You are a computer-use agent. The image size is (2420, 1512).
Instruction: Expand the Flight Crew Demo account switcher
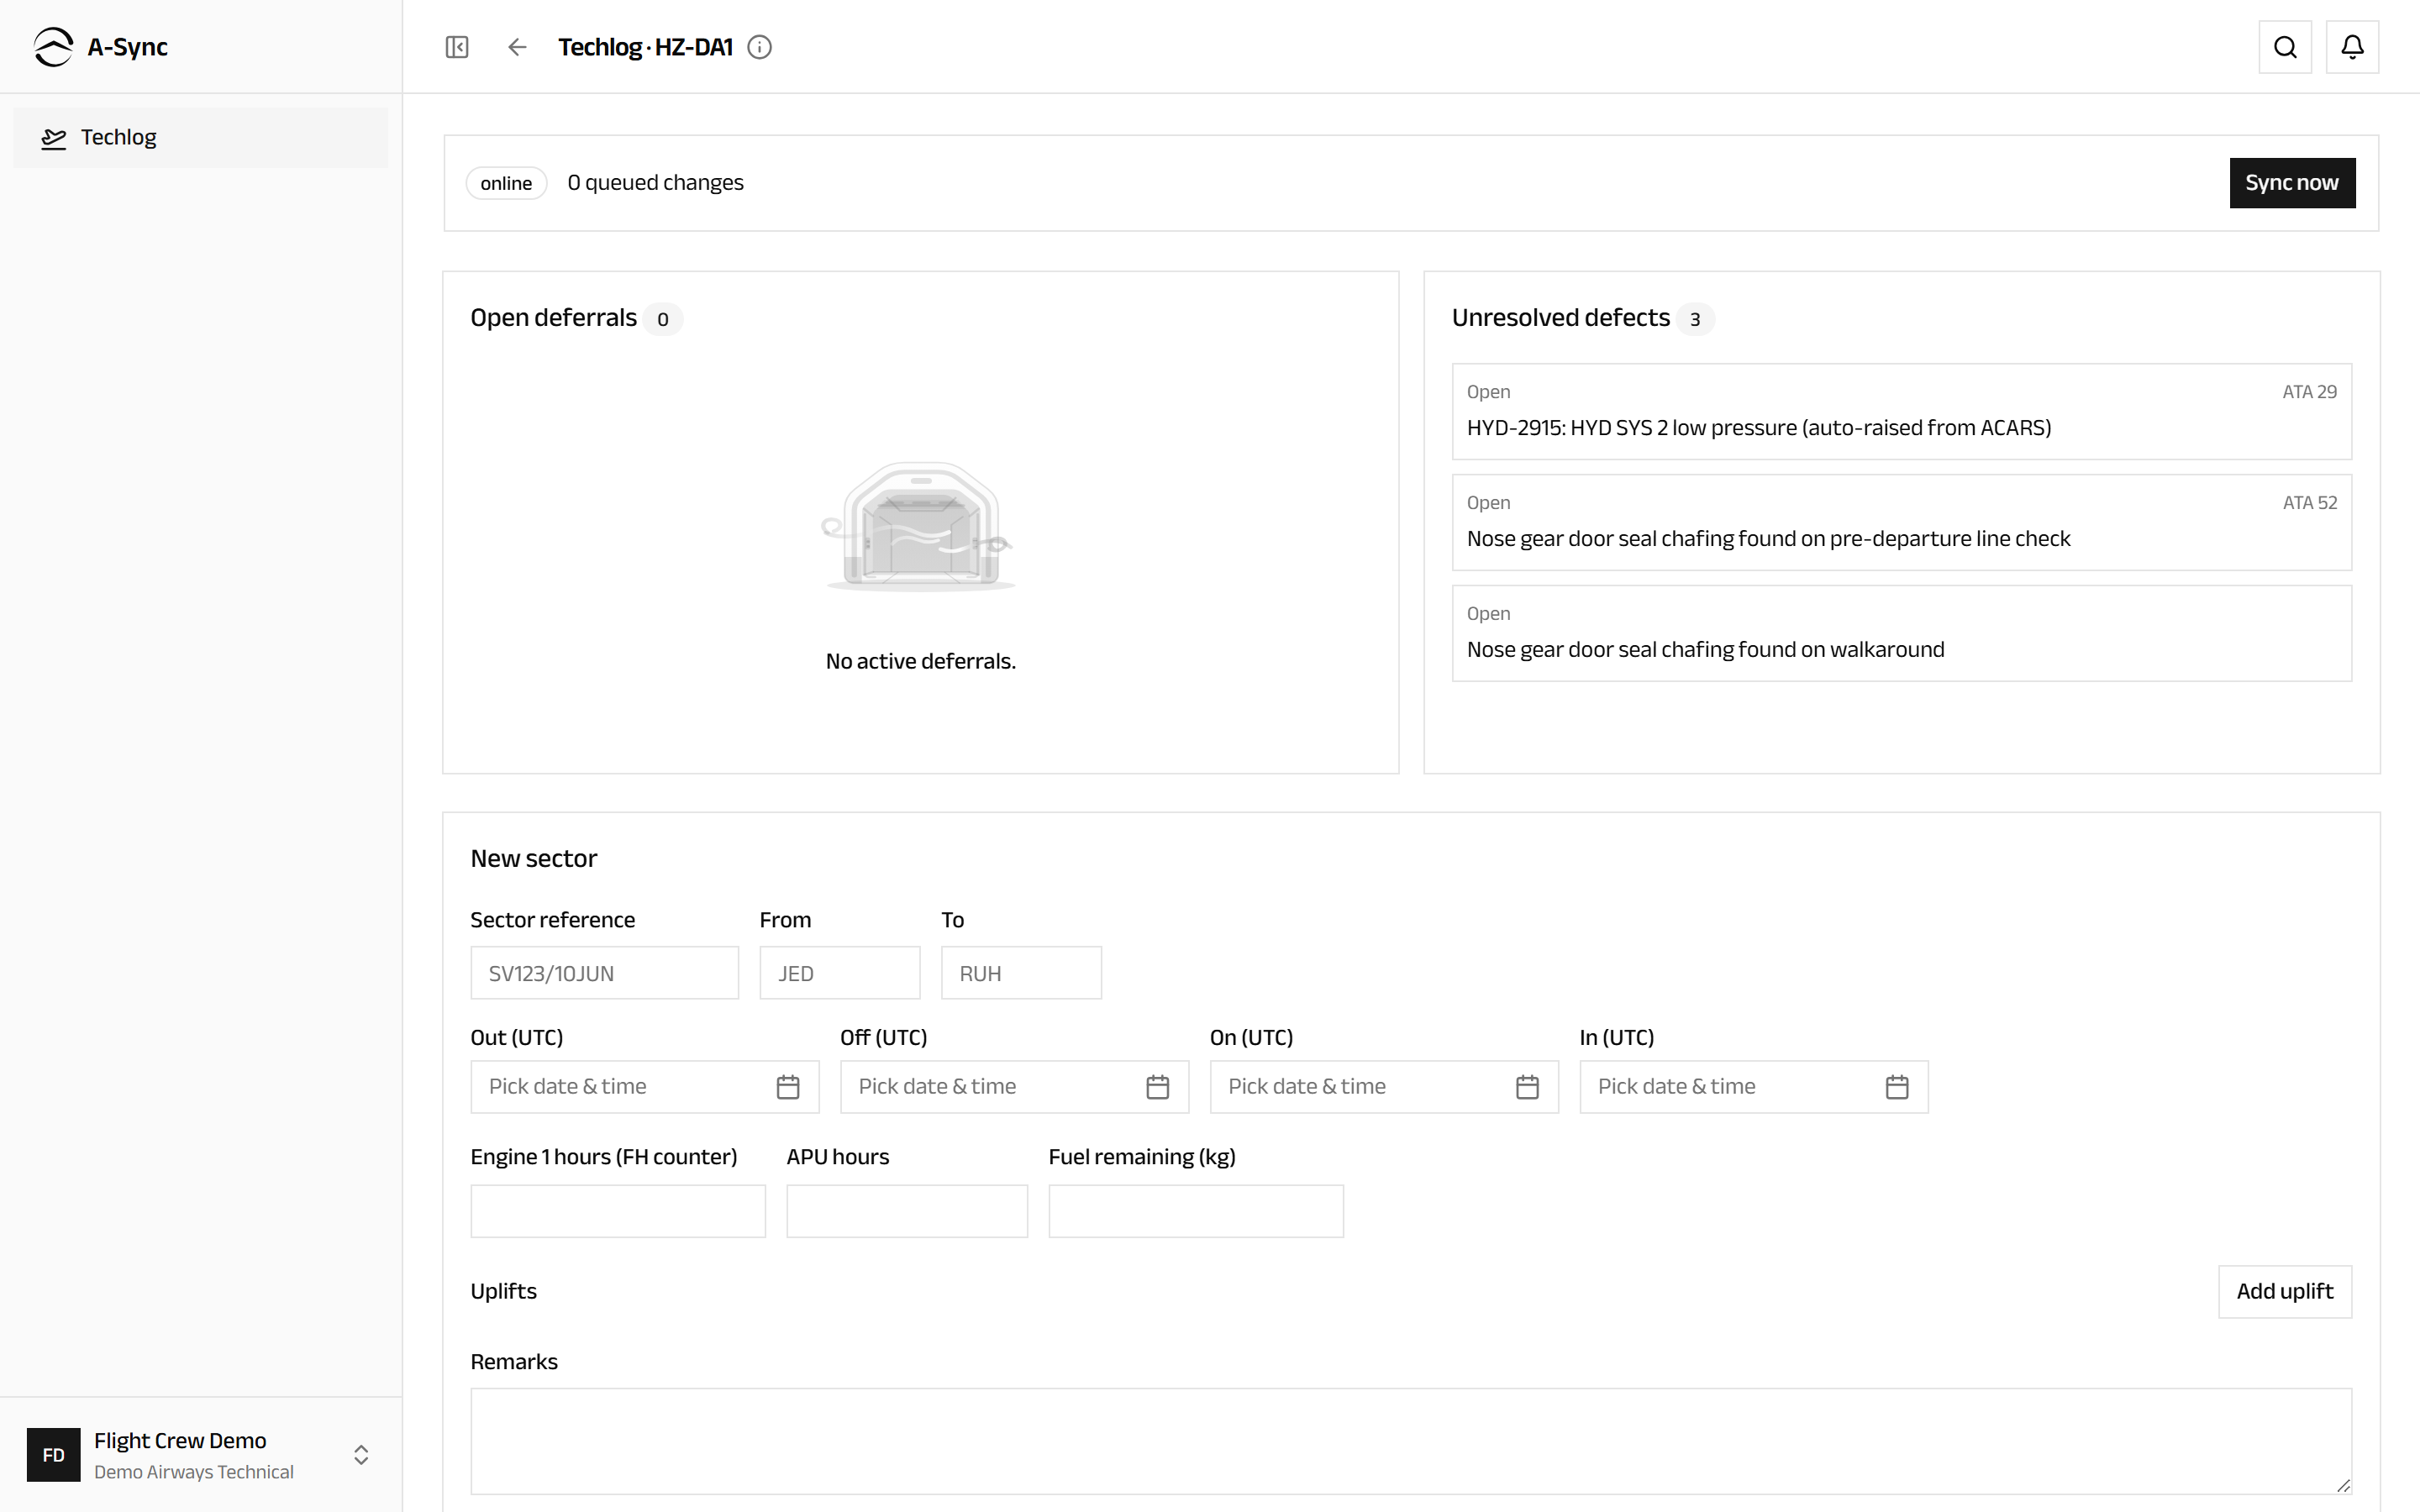click(361, 1455)
